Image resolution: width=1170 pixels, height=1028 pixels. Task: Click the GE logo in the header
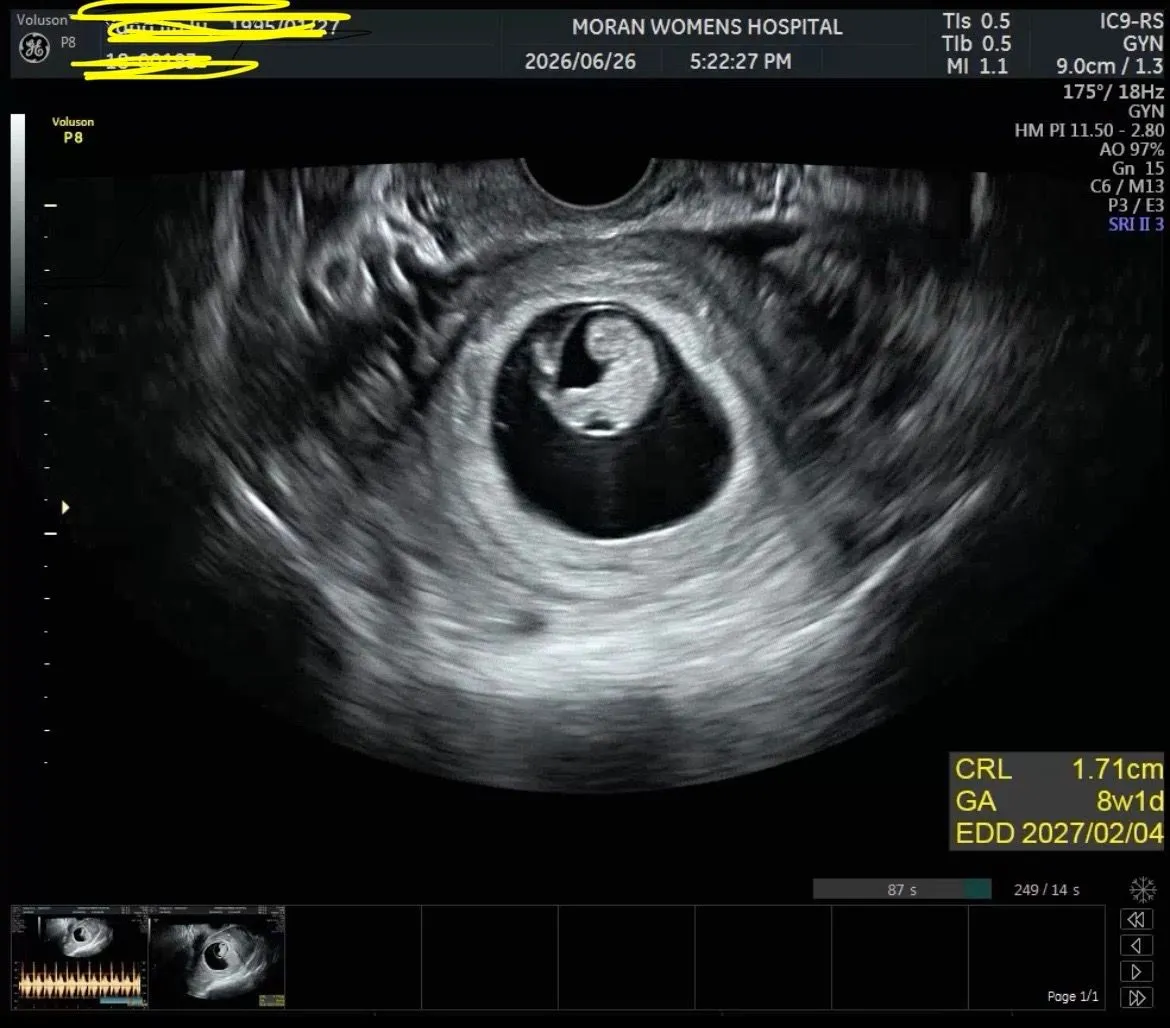pos(34,49)
